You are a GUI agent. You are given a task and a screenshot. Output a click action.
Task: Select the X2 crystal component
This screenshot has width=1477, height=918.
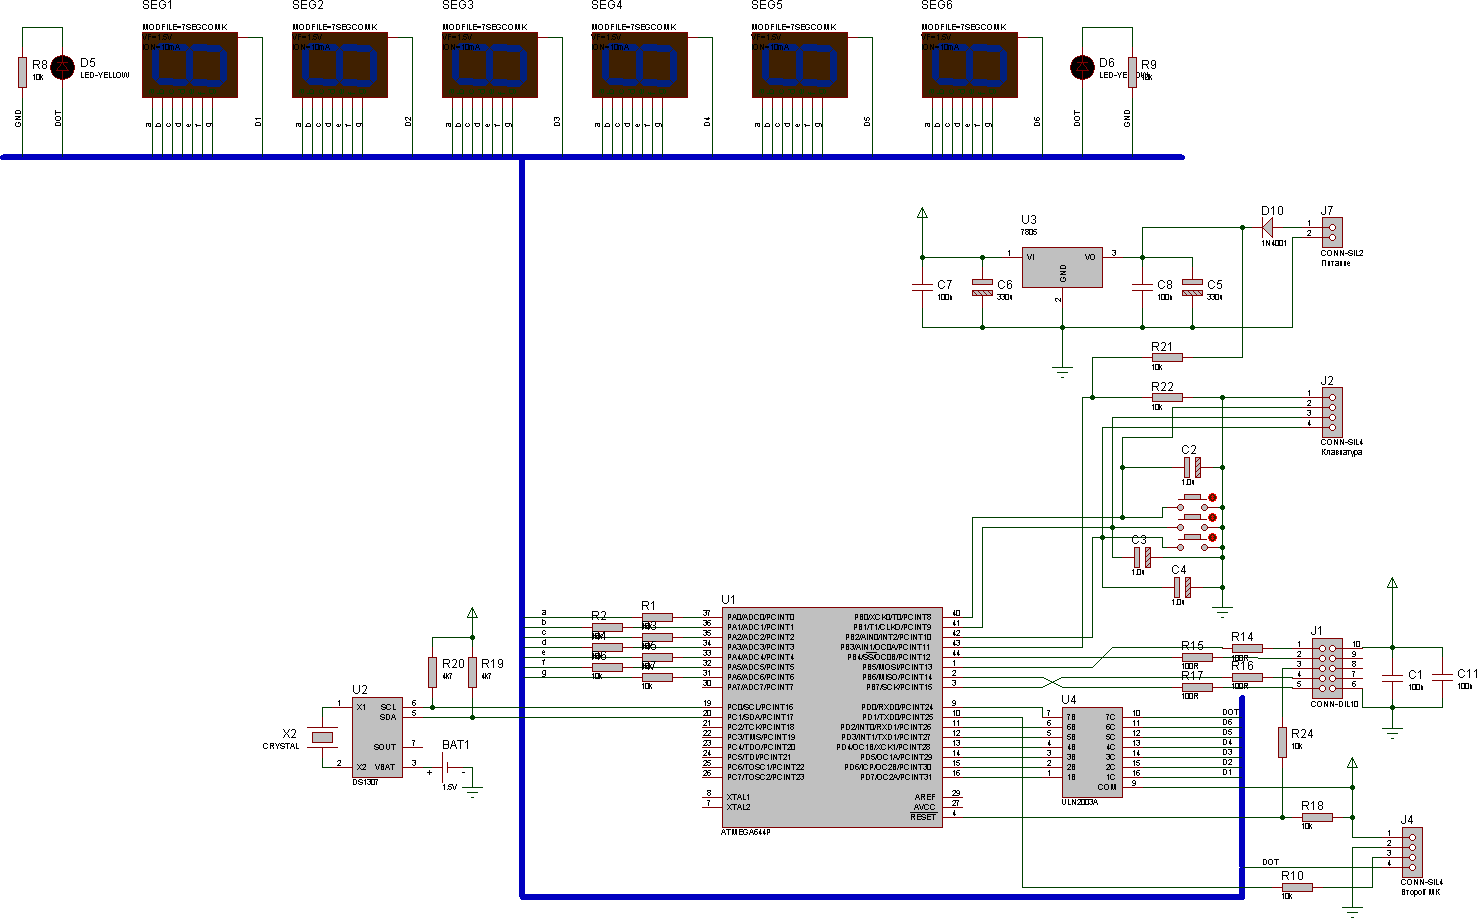(x=322, y=737)
